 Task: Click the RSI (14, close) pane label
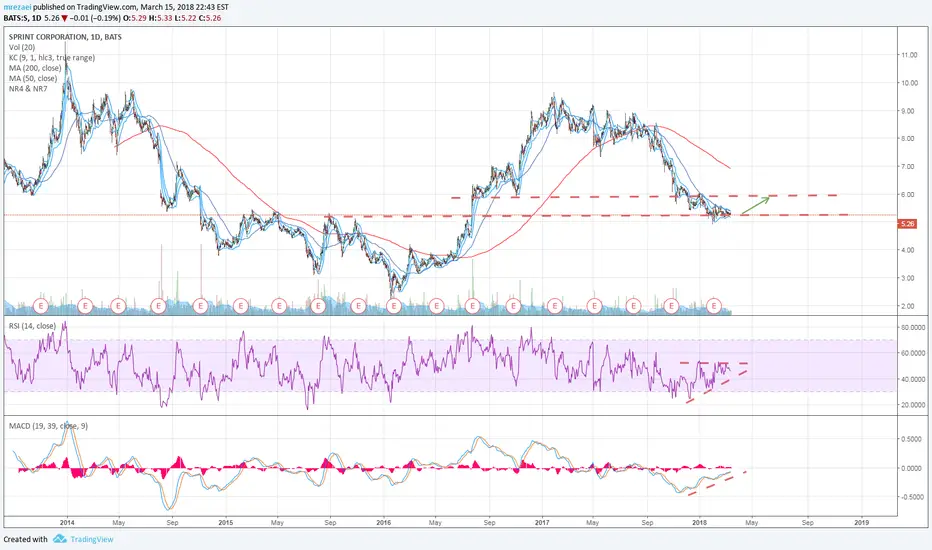coord(32,326)
